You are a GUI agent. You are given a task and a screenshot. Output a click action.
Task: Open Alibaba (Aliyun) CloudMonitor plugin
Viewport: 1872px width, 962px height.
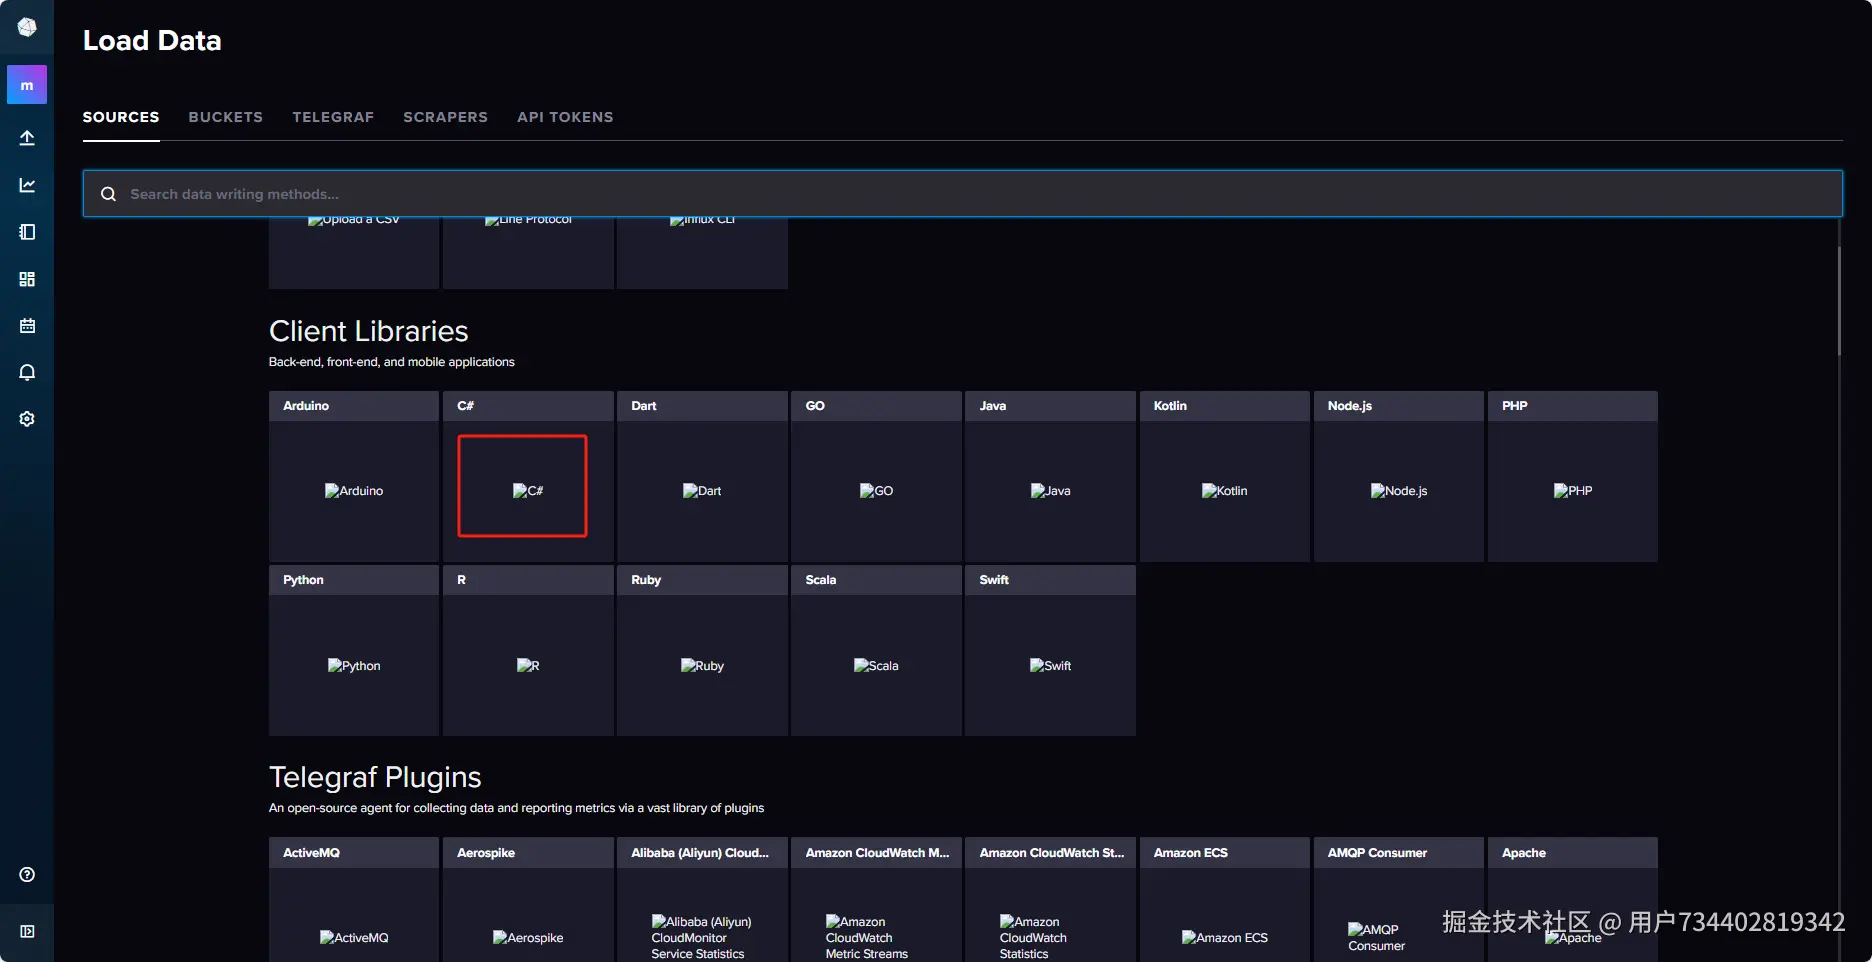[x=702, y=900]
